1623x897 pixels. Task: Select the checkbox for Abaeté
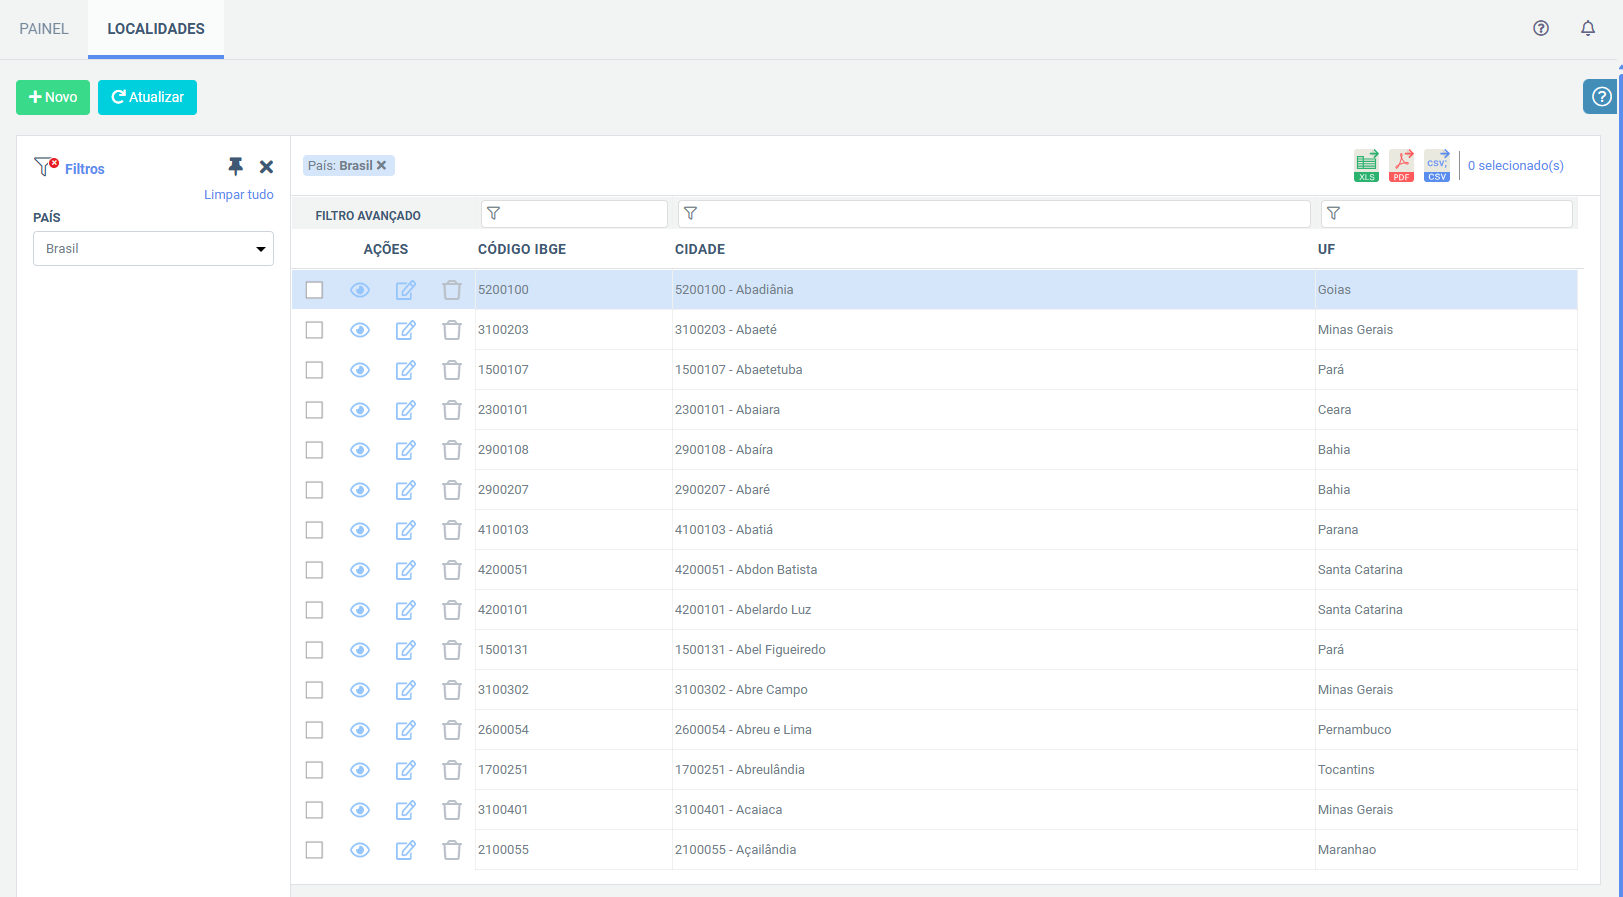pyautogui.click(x=314, y=330)
